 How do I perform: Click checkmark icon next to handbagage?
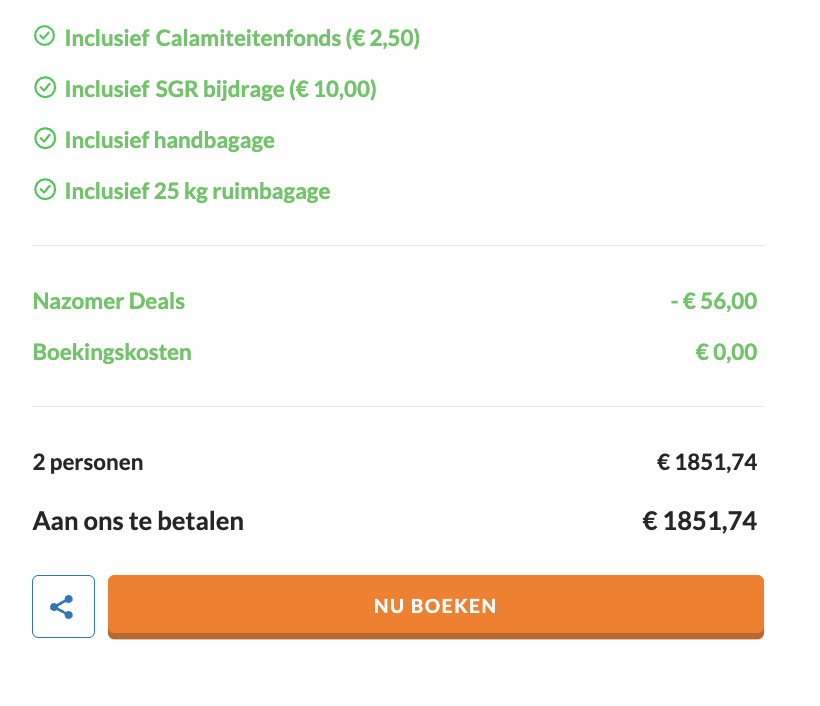tap(44, 139)
